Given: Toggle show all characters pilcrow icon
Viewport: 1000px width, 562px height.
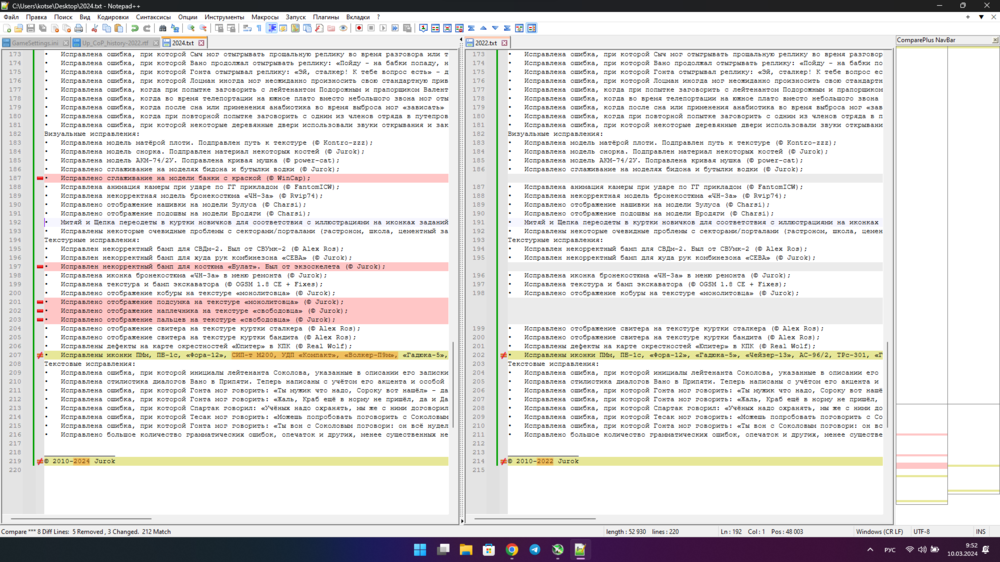Looking at the screenshot, I should [258, 28].
